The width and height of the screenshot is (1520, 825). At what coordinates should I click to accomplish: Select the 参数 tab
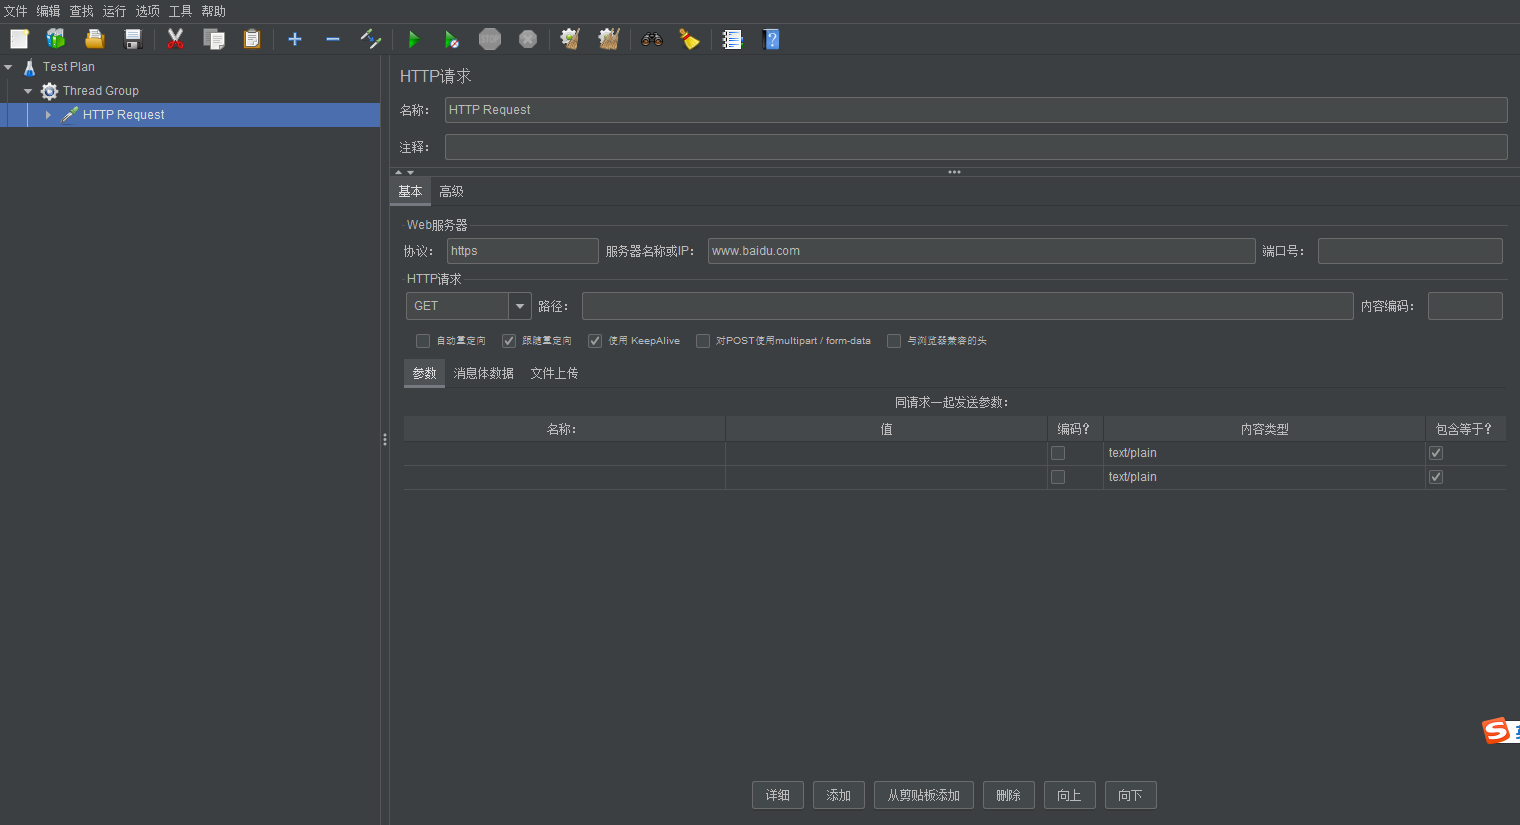[424, 373]
